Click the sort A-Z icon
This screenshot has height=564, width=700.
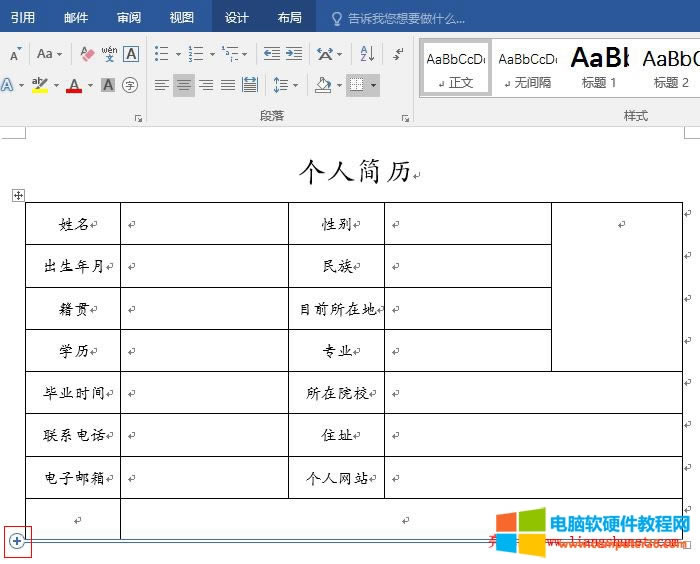366,54
